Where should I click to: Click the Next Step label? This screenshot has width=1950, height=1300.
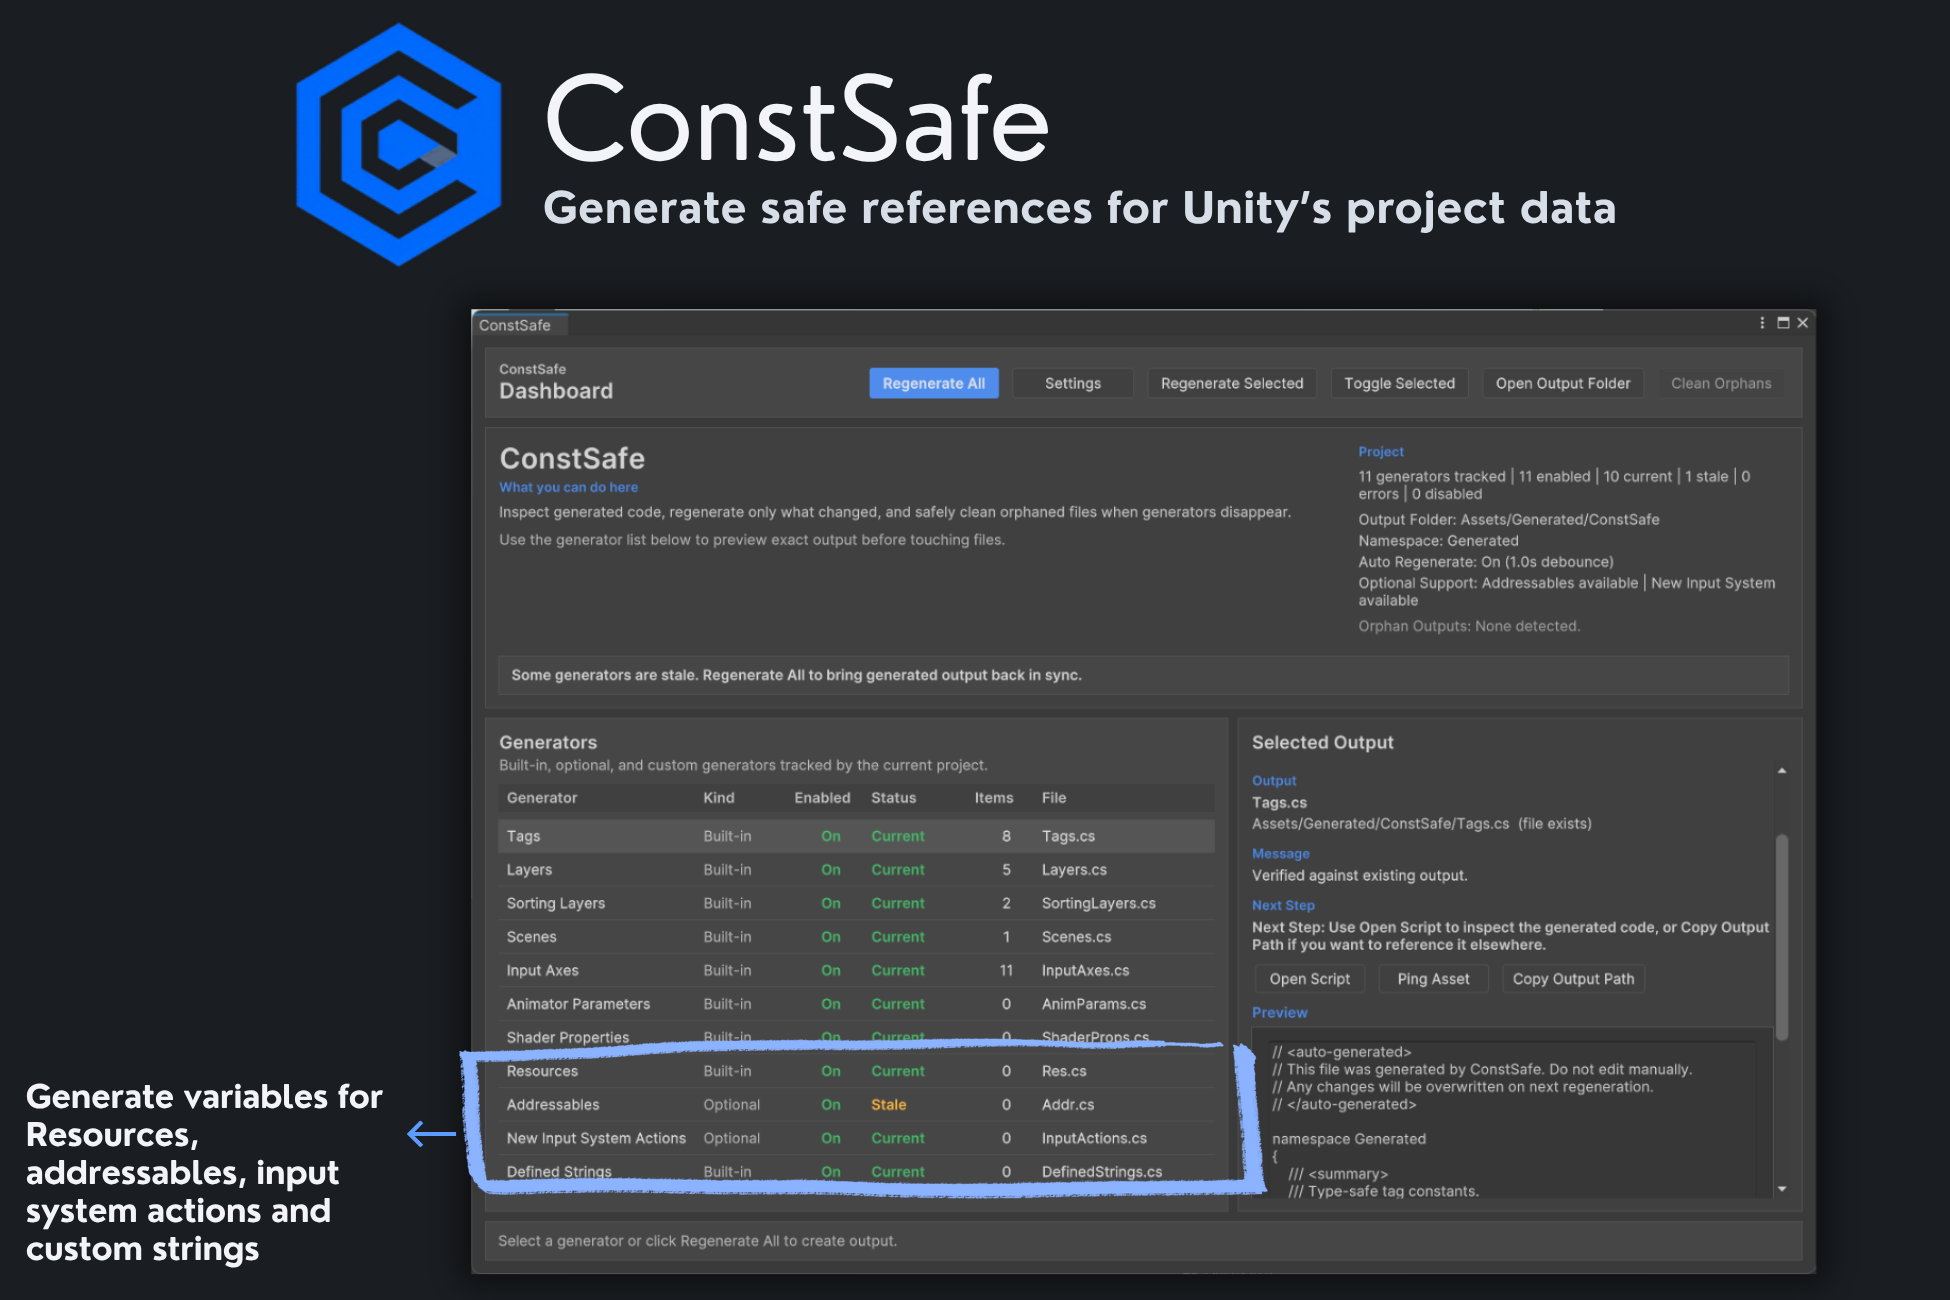click(x=1283, y=906)
